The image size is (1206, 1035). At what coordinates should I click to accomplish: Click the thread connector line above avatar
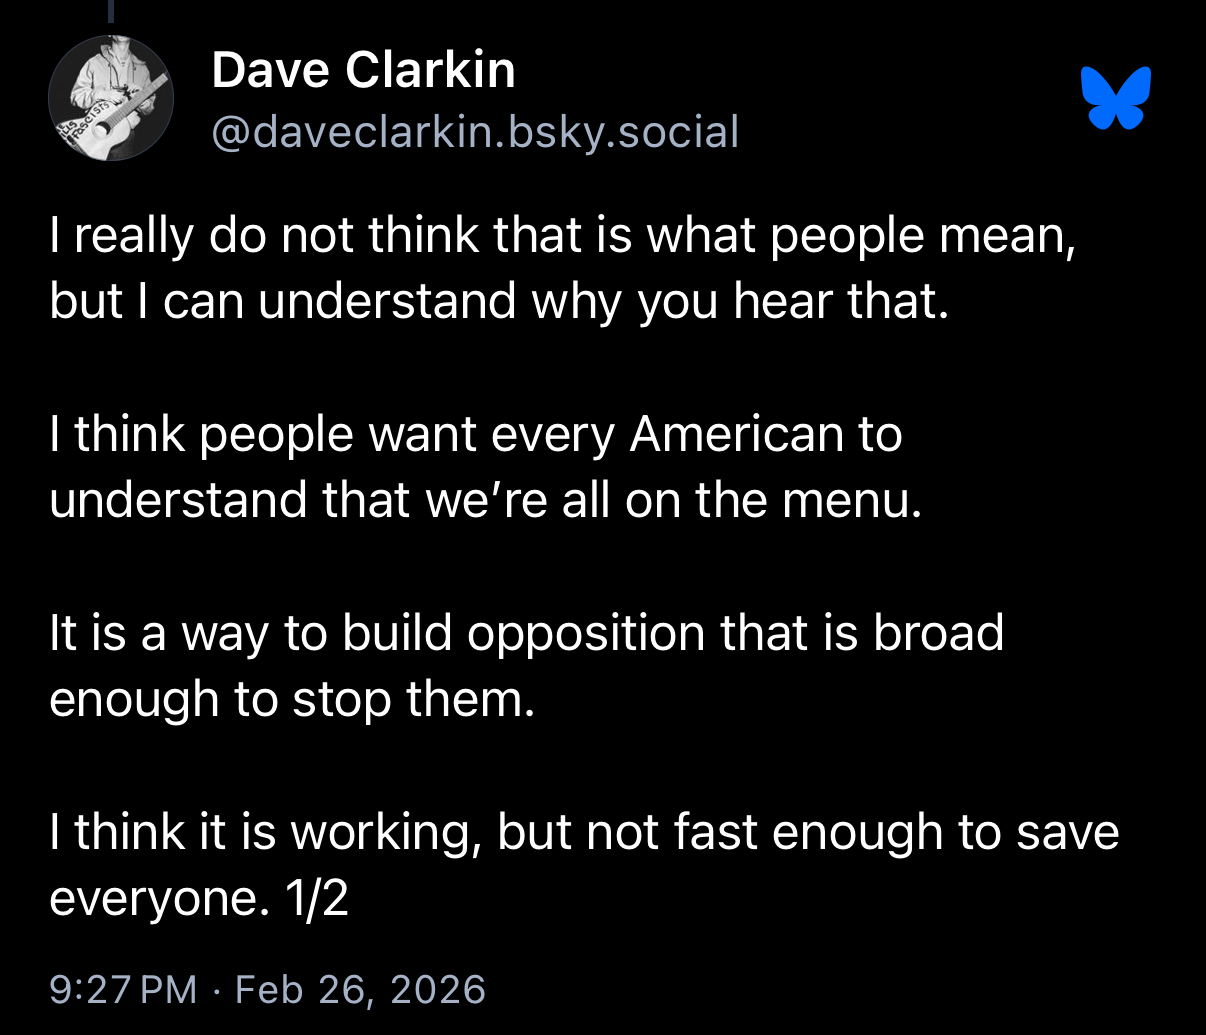111,12
